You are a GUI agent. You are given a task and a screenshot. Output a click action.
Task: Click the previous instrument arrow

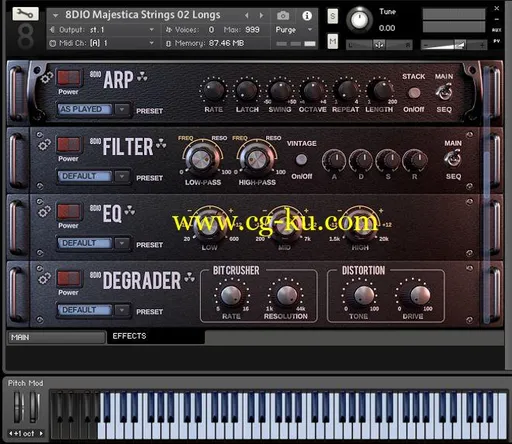coord(247,15)
